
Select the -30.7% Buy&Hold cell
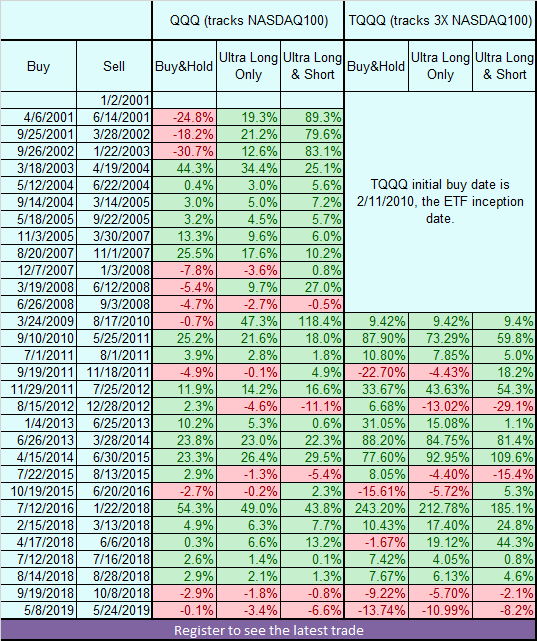pos(184,151)
